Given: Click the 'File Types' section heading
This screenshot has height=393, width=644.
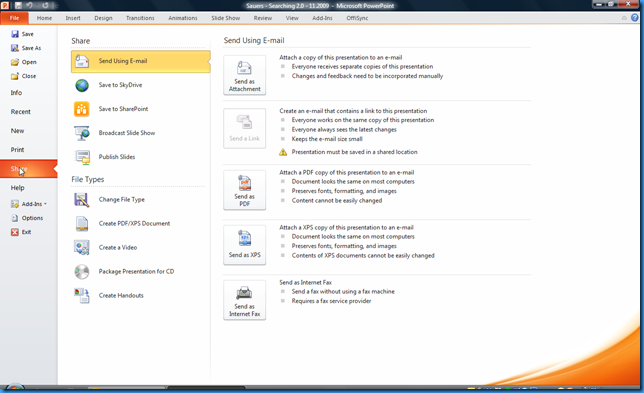Looking at the screenshot, I should (87, 179).
